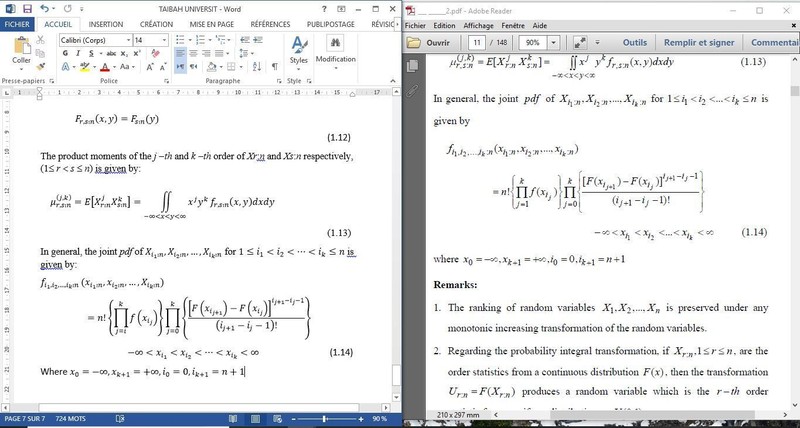
Task: Open the page thumbnails panel in Adobe Reader
Action: pyautogui.click(x=413, y=66)
